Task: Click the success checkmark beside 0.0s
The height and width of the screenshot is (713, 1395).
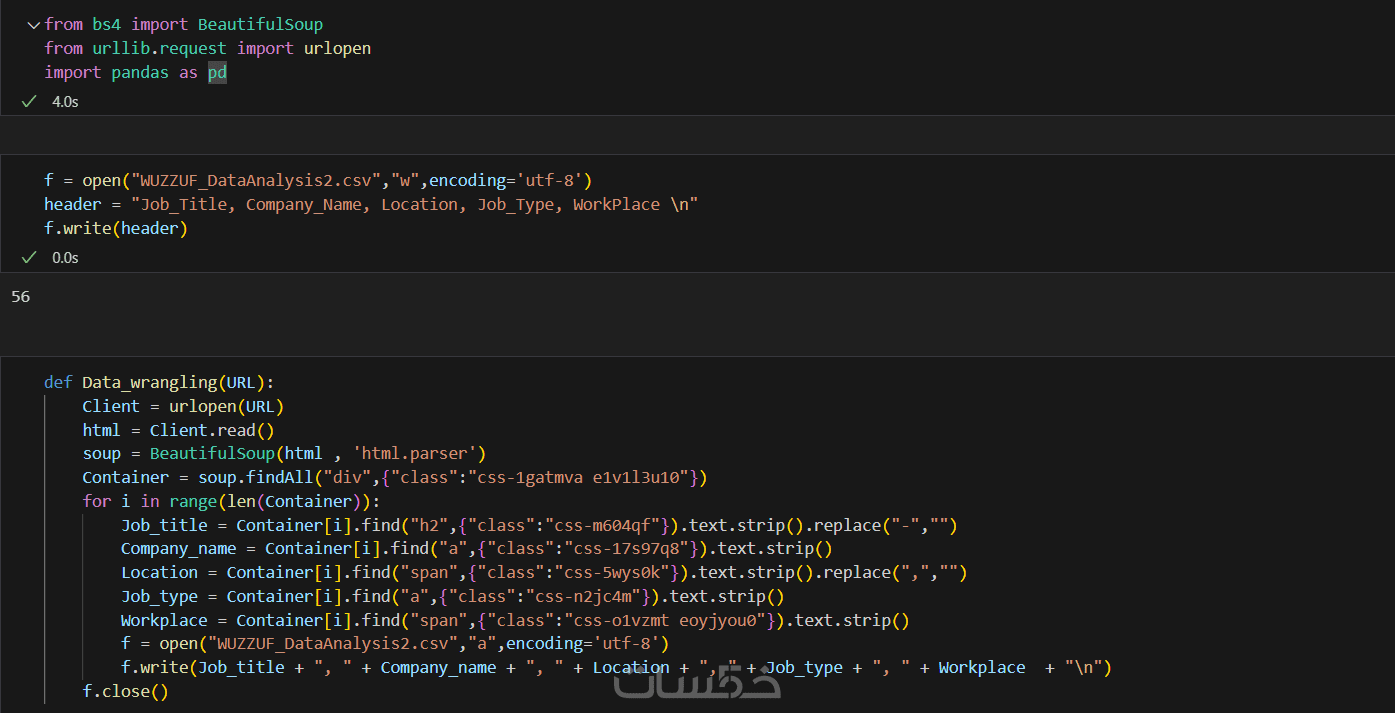Action: 29,257
